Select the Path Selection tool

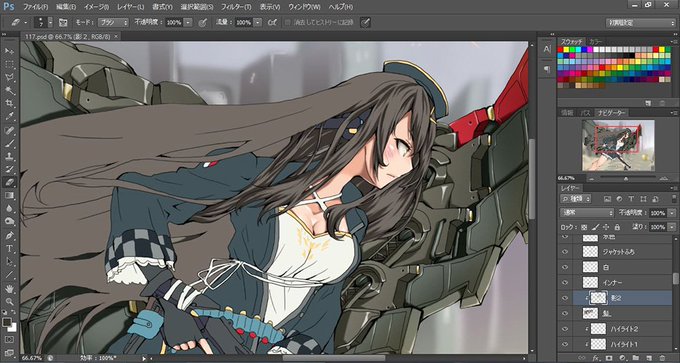(x=10, y=262)
